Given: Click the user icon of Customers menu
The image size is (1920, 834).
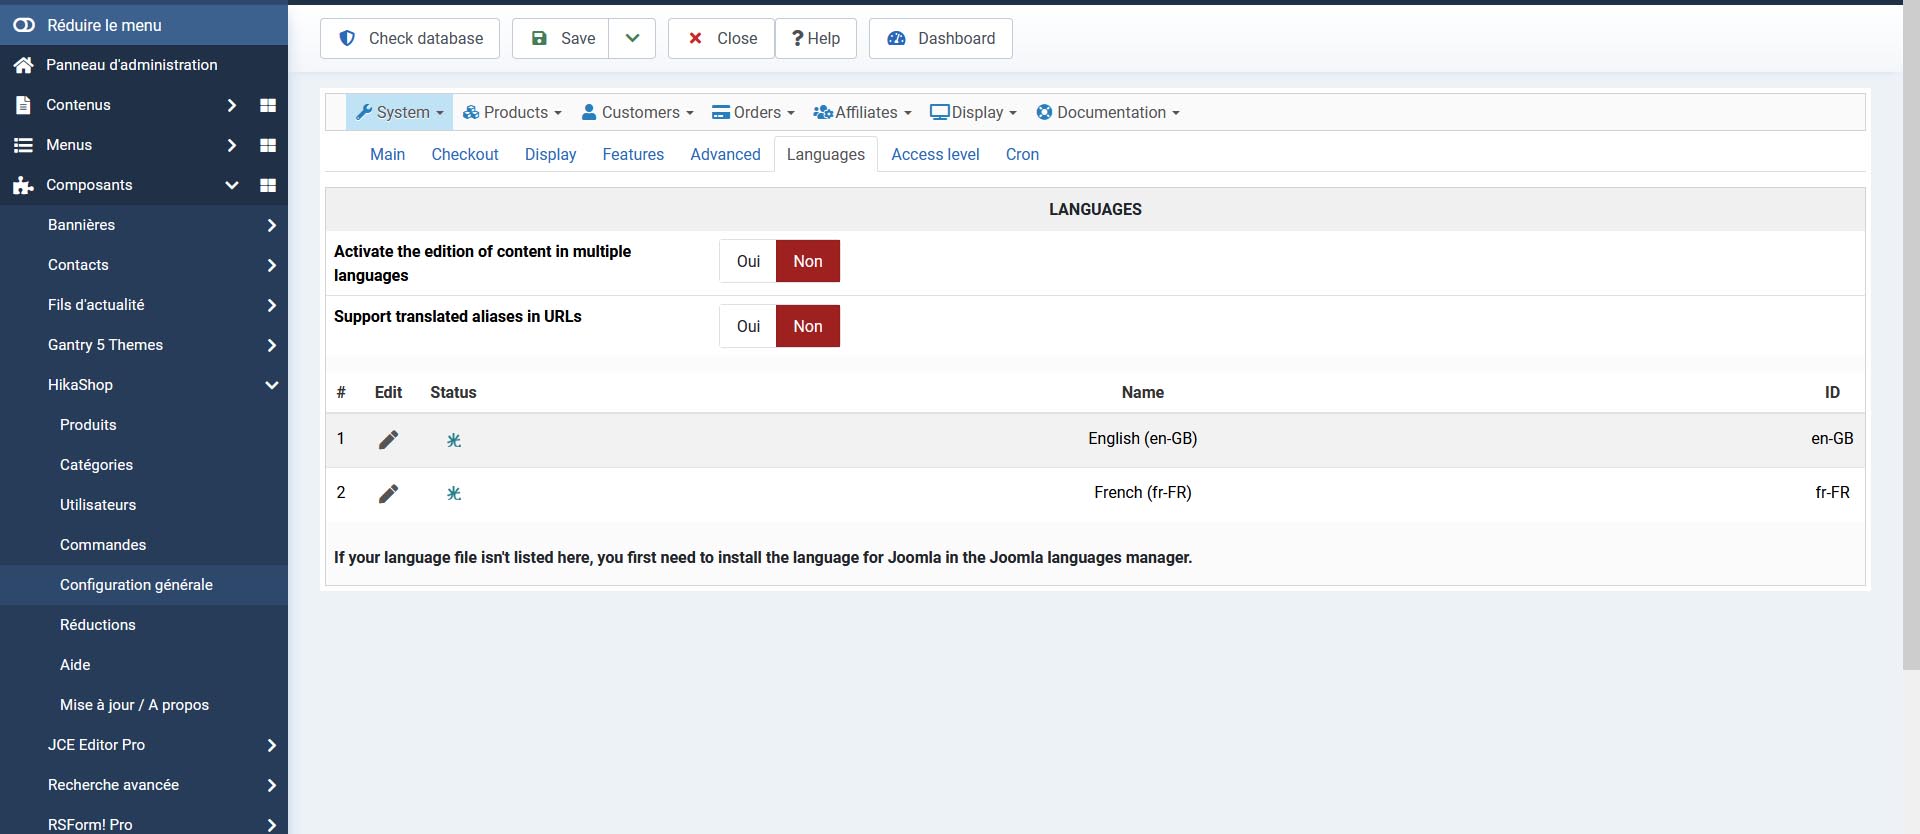Looking at the screenshot, I should (589, 112).
